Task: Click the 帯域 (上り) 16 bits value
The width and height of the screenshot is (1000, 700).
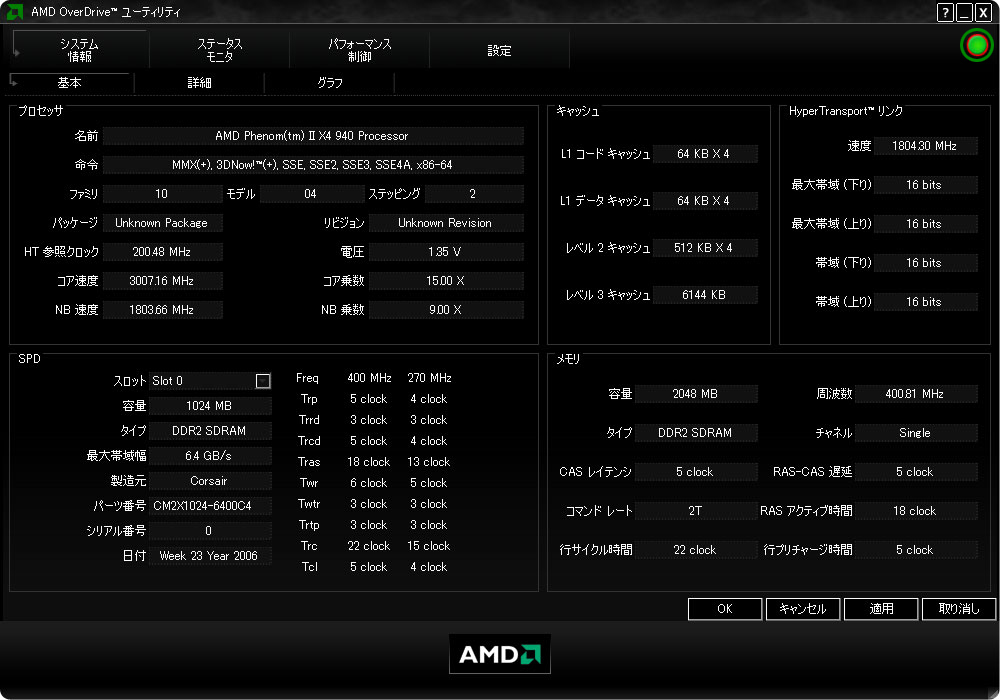Action: coord(925,302)
